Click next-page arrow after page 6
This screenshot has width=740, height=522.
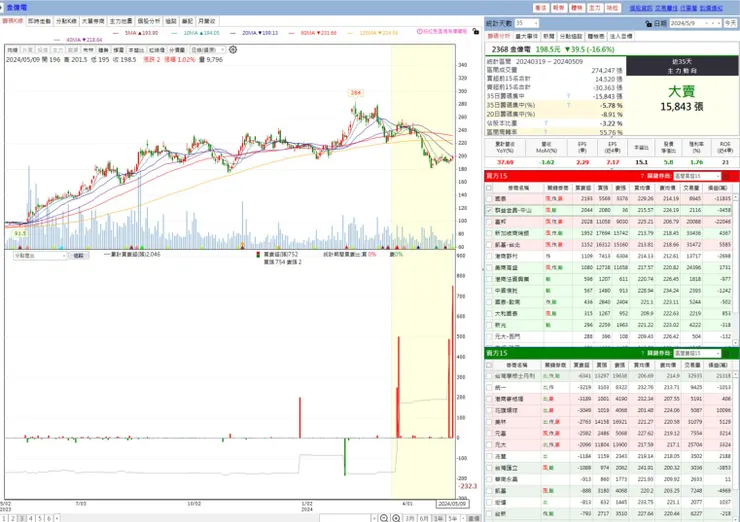[x=57, y=518]
